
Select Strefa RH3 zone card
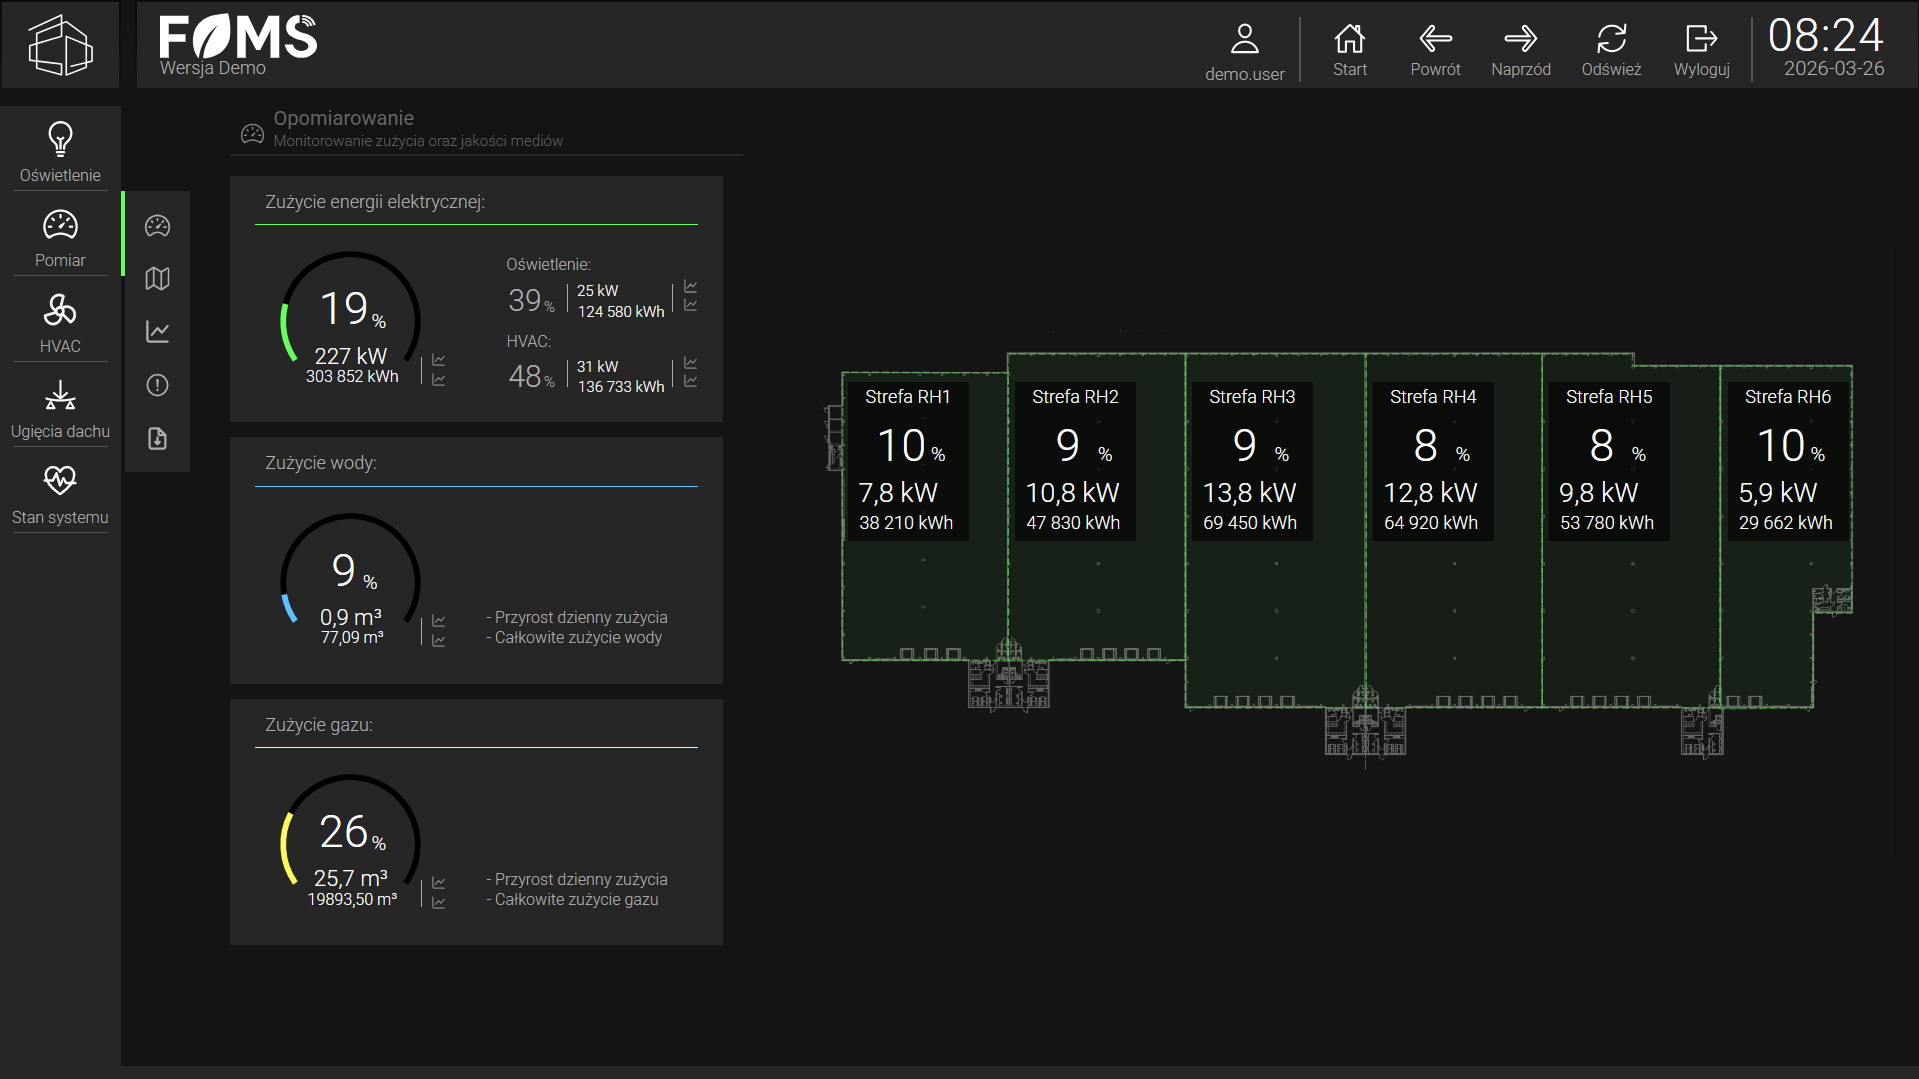(x=1250, y=460)
